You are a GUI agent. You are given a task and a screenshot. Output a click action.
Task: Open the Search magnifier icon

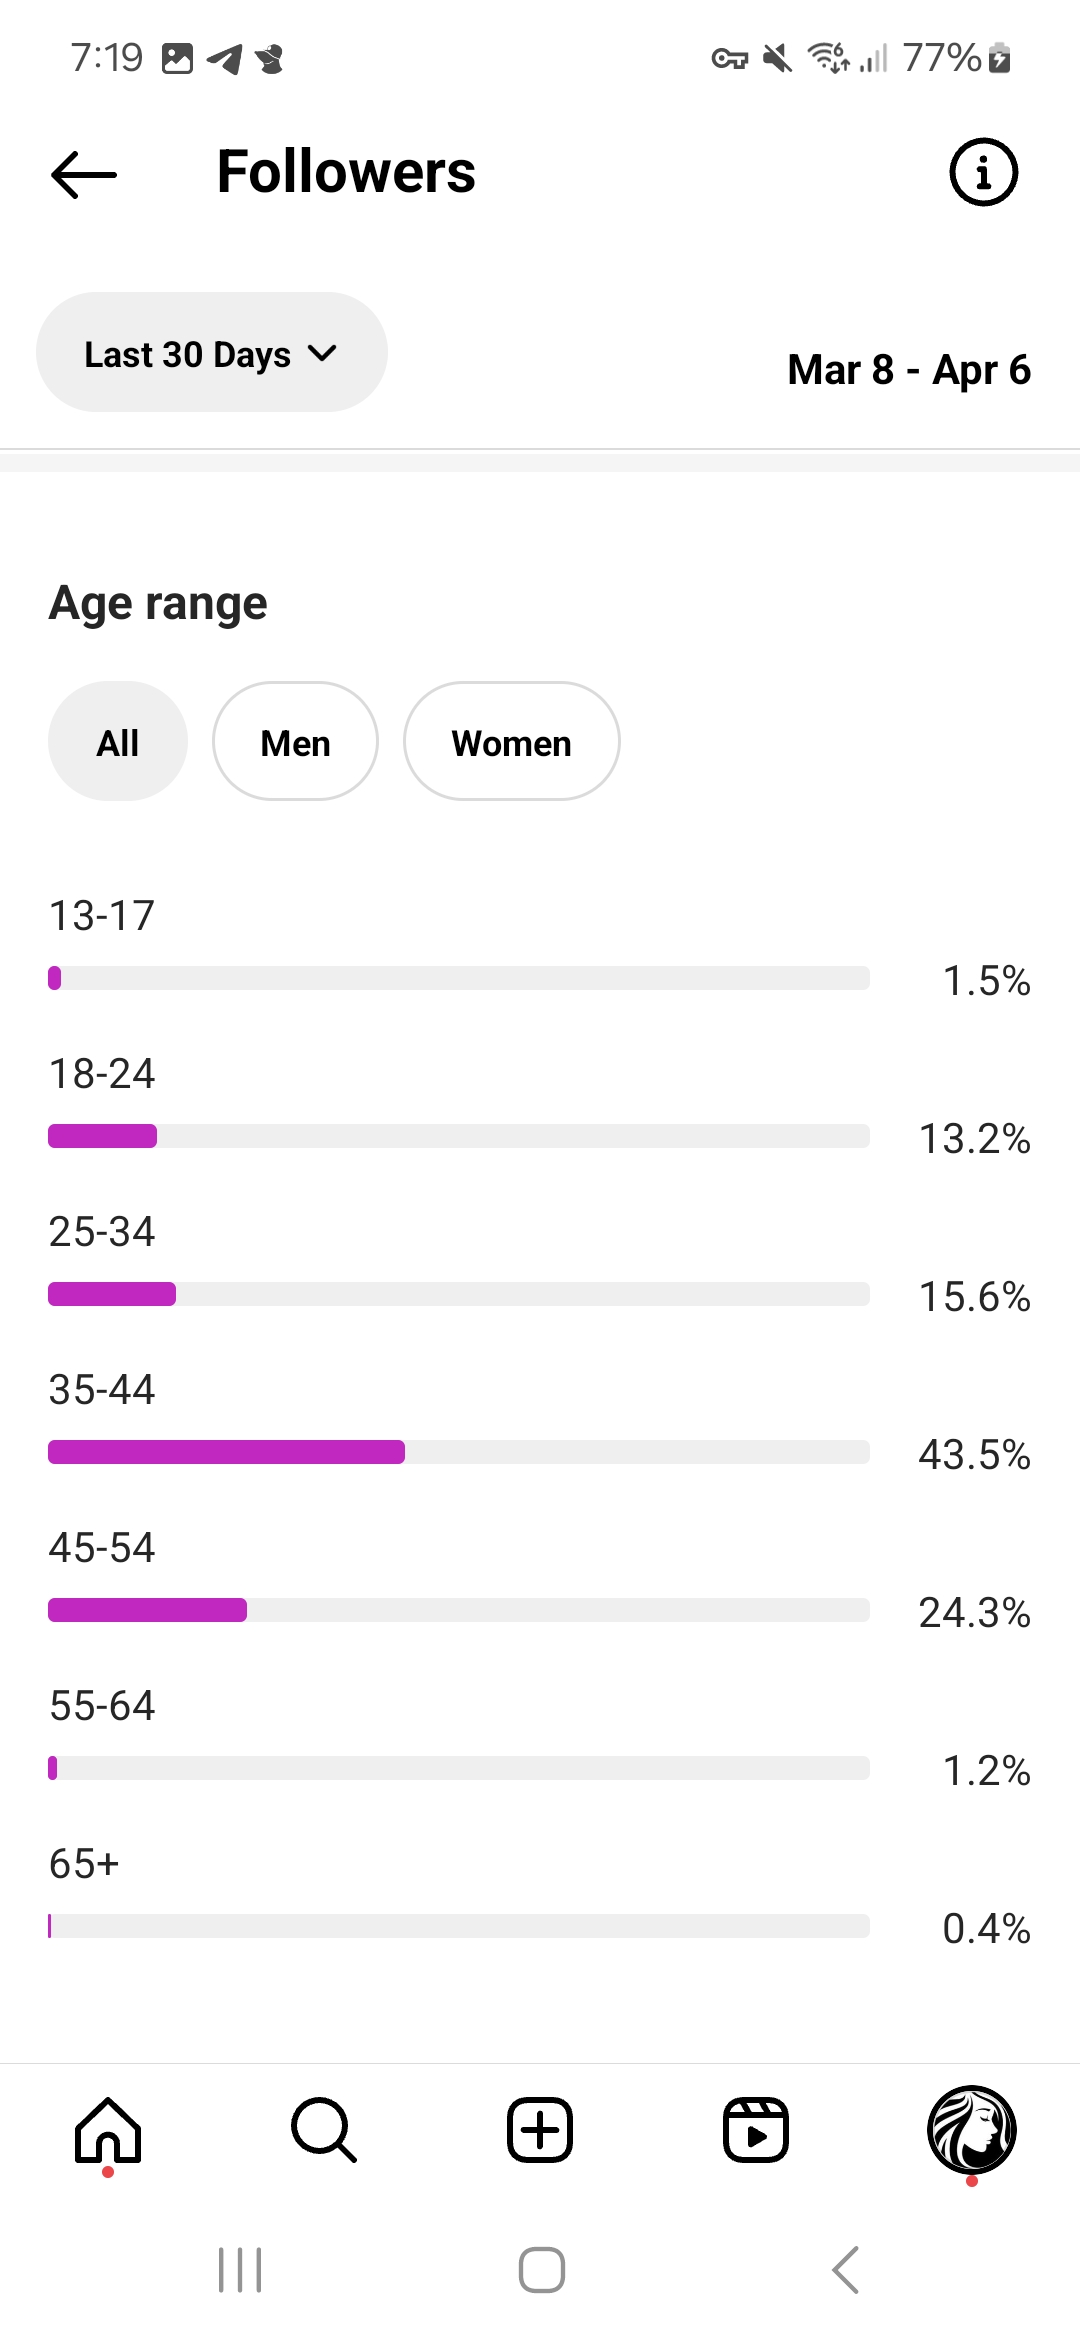click(324, 2130)
